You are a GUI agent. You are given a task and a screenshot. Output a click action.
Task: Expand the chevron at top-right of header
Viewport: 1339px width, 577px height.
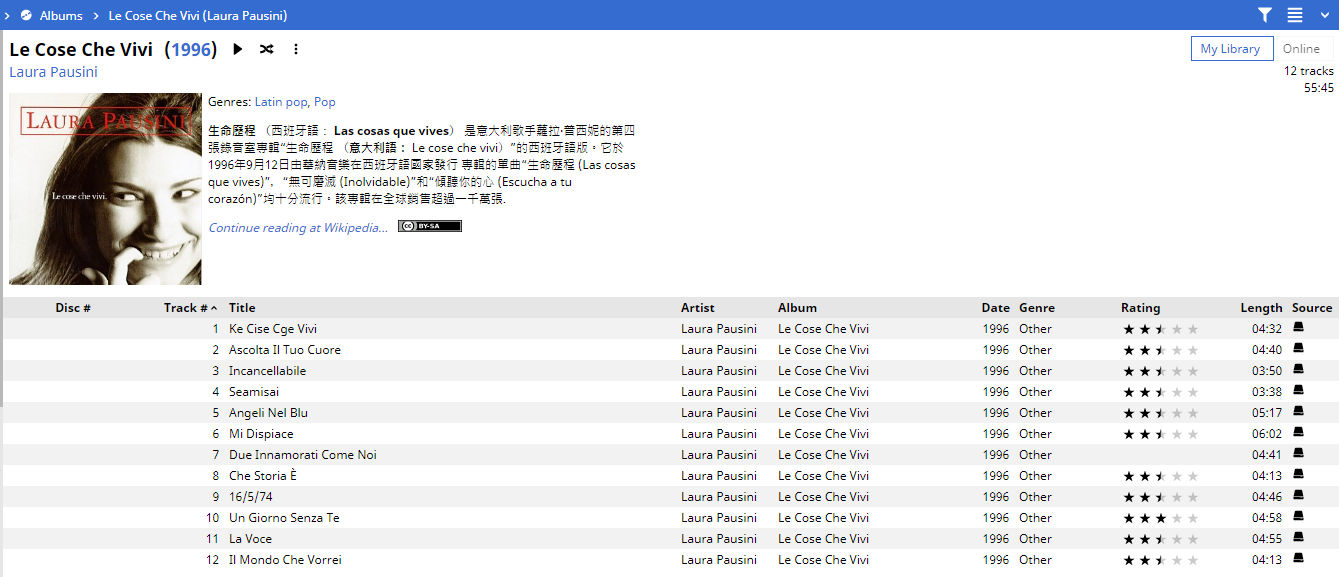1324,15
